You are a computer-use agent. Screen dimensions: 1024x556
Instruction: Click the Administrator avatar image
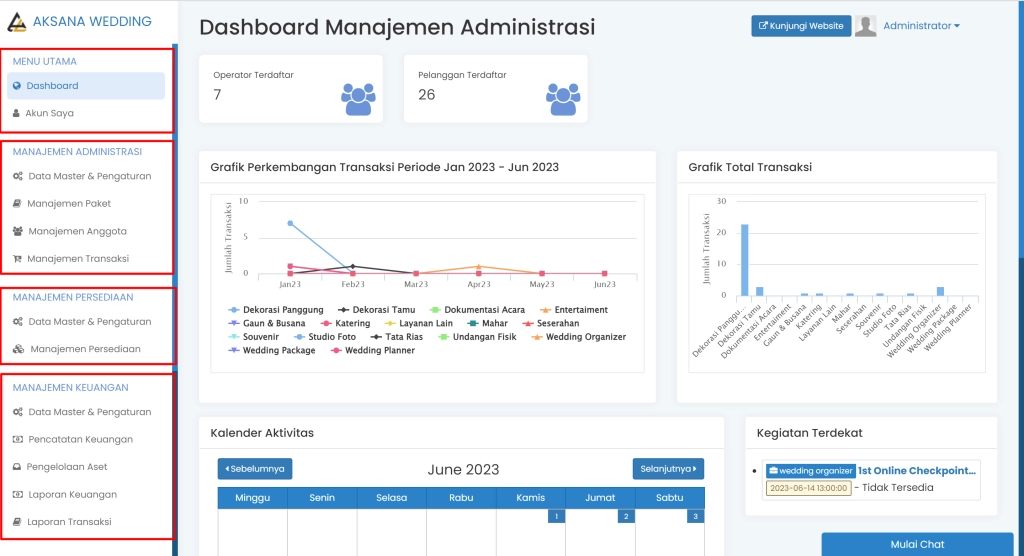866,26
